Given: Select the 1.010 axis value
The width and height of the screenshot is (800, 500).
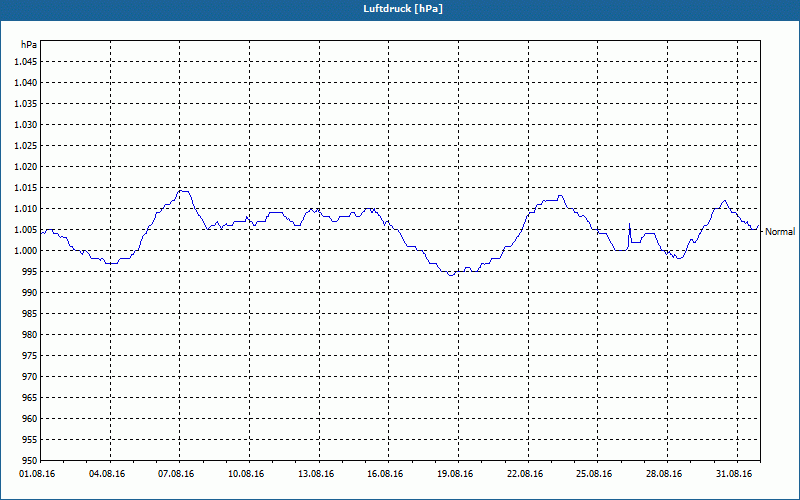Looking at the screenshot, I should point(26,209).
